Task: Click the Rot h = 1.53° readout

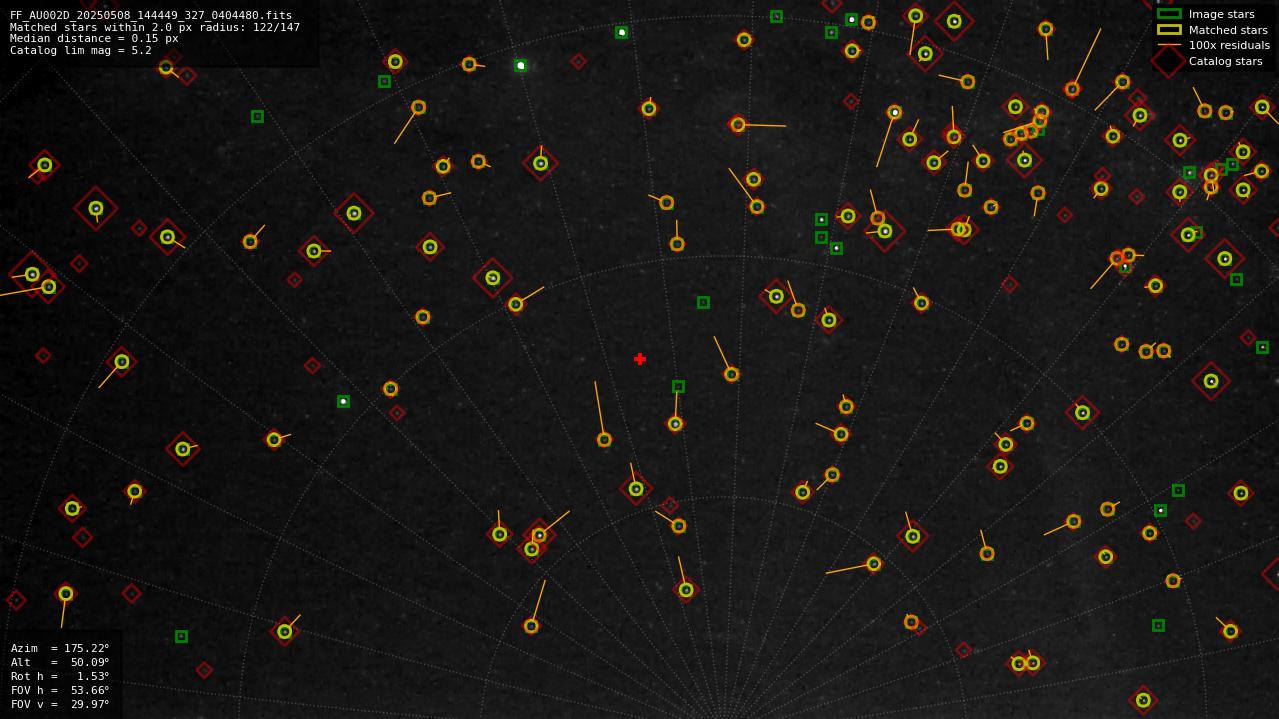Action: tap(60, 676)
